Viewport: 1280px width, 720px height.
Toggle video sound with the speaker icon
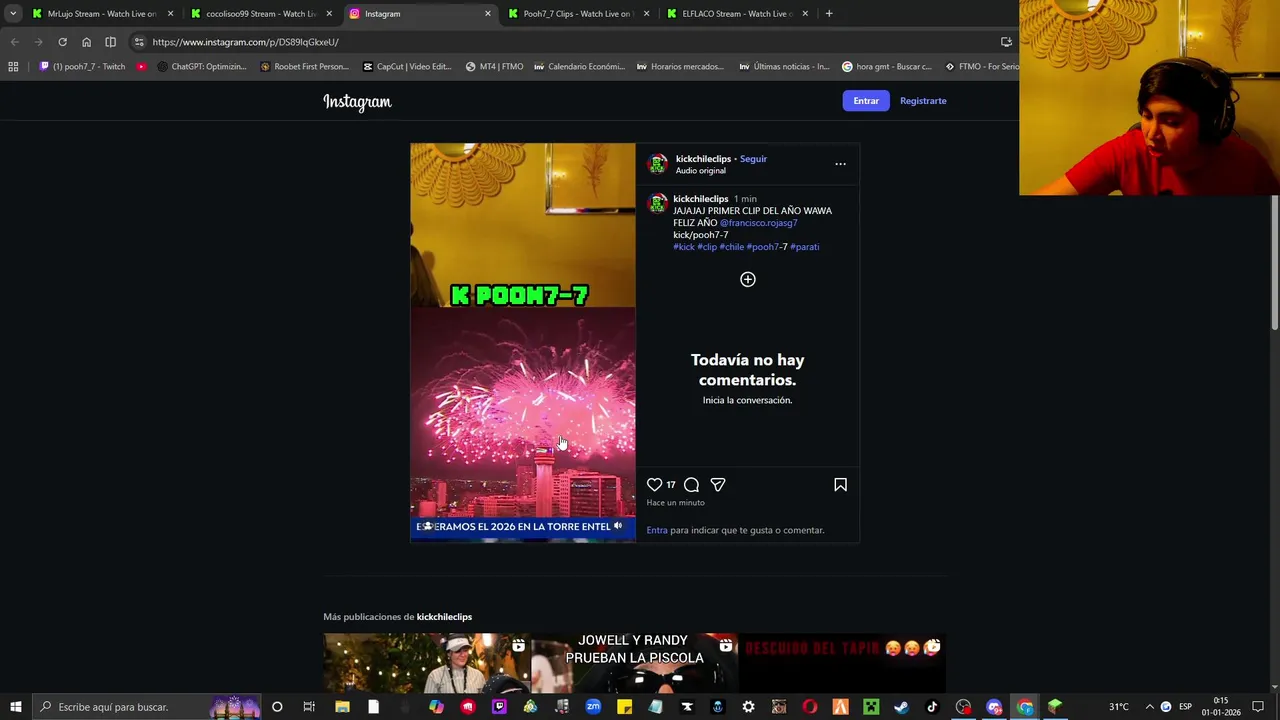point(618,526)
